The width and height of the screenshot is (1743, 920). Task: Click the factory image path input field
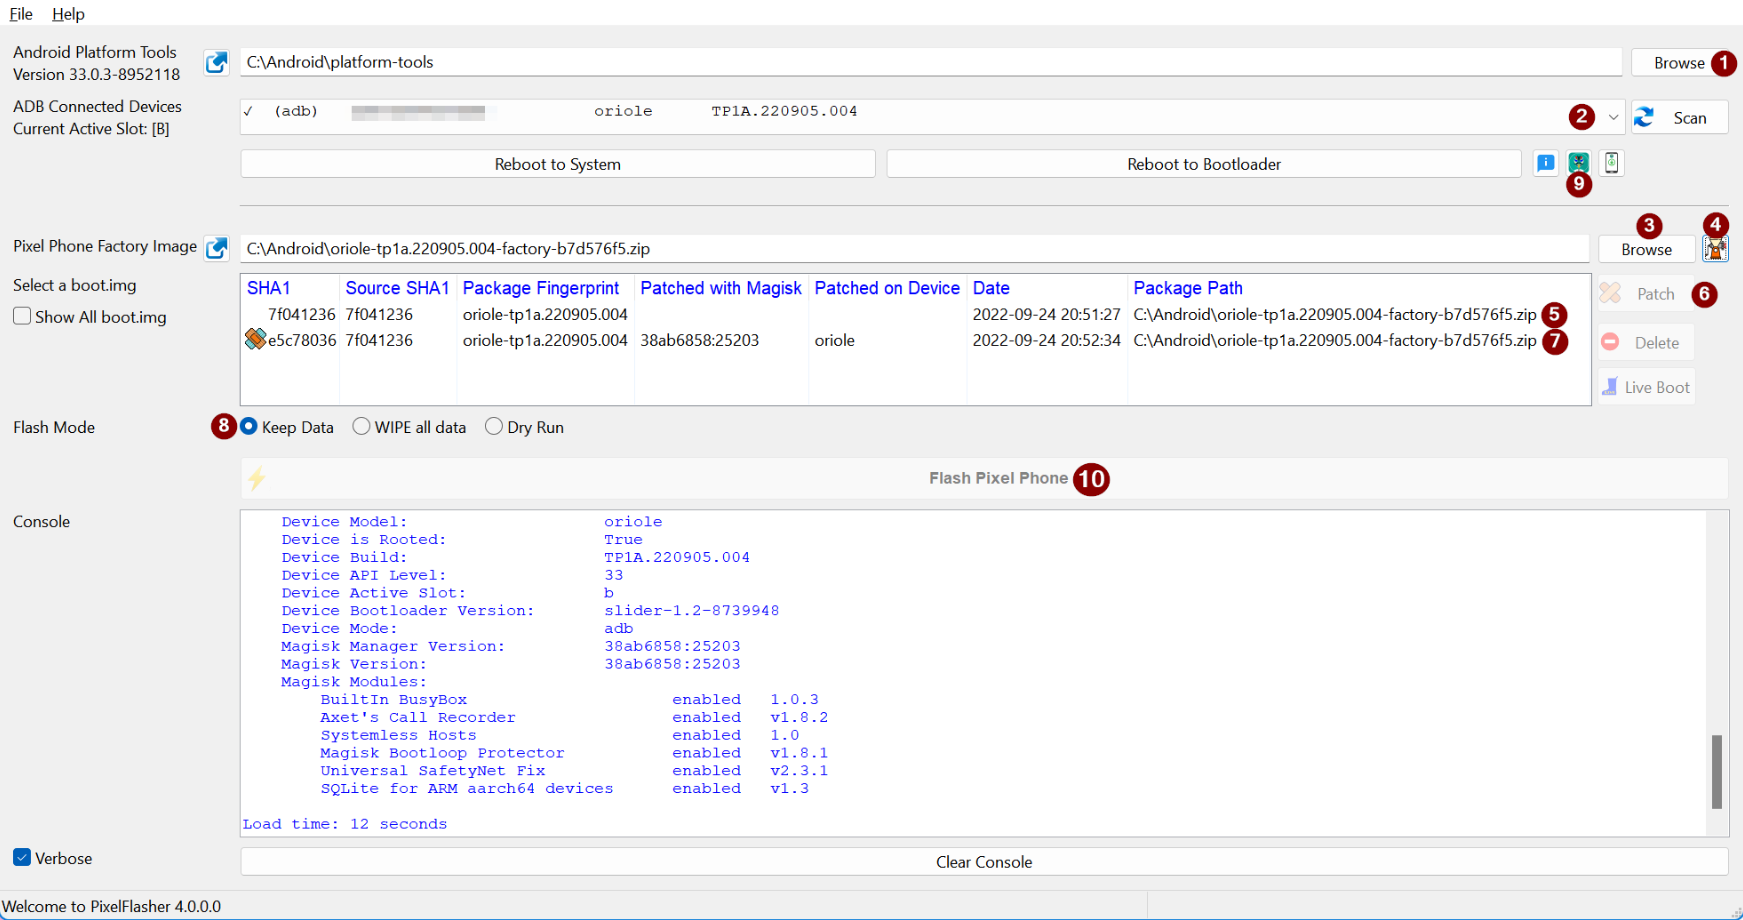coord(914,248)
